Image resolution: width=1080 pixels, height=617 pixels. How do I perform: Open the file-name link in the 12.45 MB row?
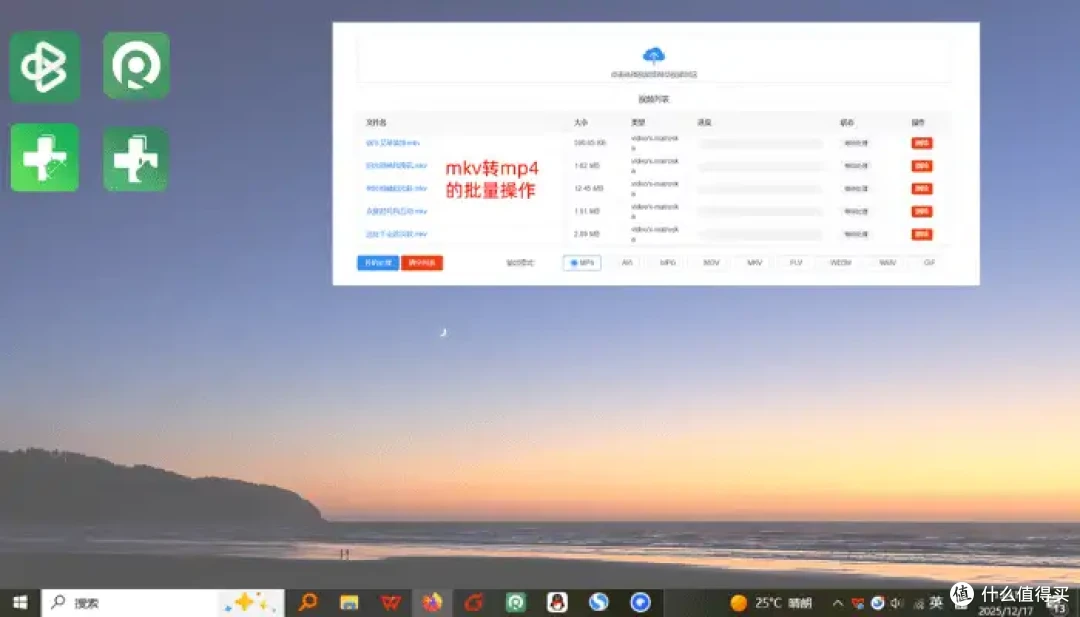pos(396,189)
